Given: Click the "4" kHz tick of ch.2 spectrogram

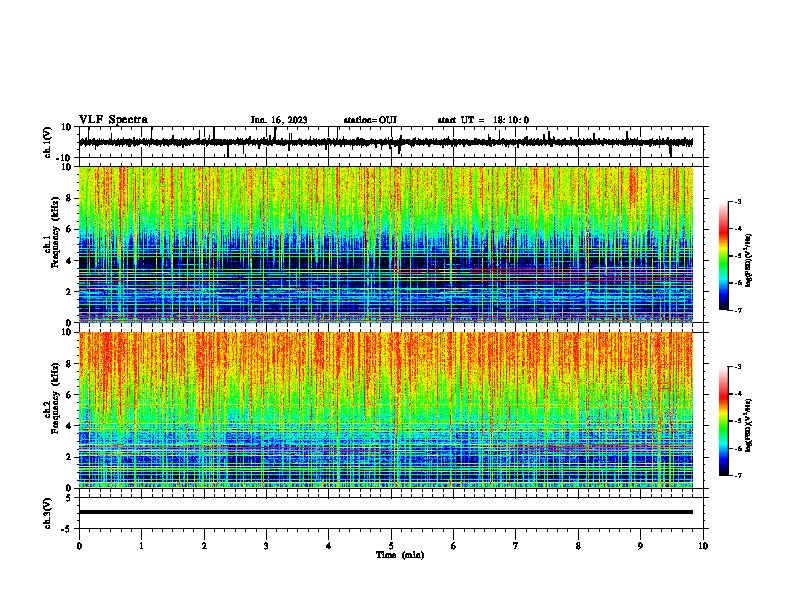Looking at the screenshot, I should coord(69,426).
